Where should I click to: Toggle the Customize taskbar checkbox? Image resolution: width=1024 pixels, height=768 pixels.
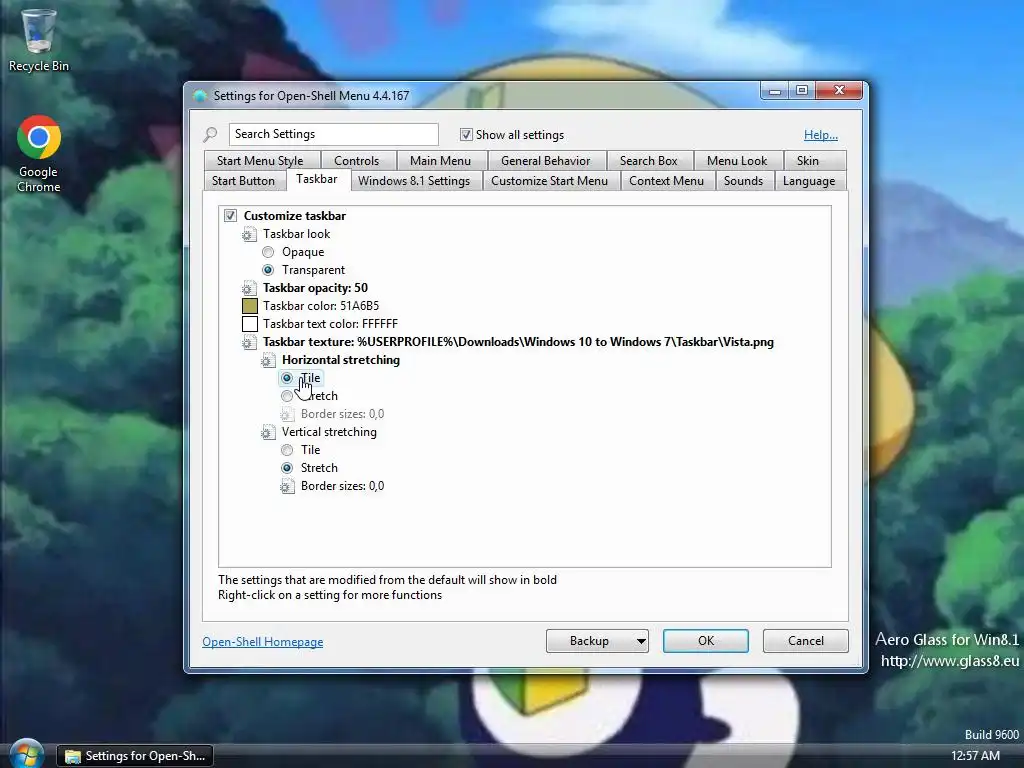pyautogui.click(x=230, y=216)
